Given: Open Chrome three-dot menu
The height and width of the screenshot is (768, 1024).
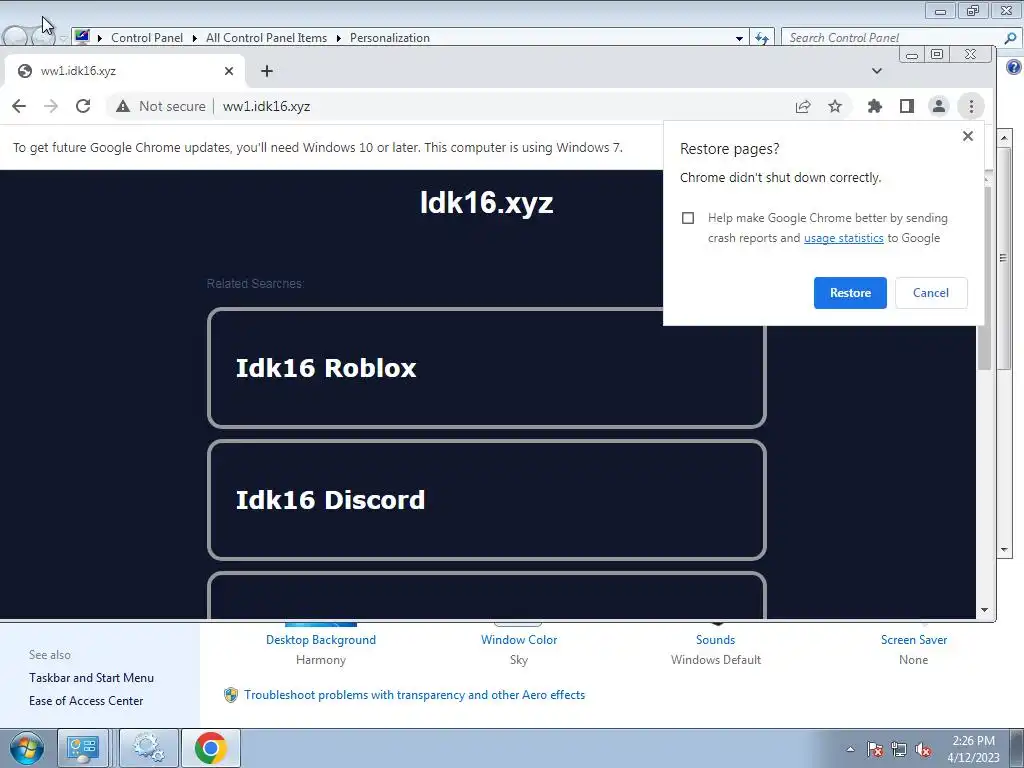Looking at the screenshot, I should tap(971, 106).
